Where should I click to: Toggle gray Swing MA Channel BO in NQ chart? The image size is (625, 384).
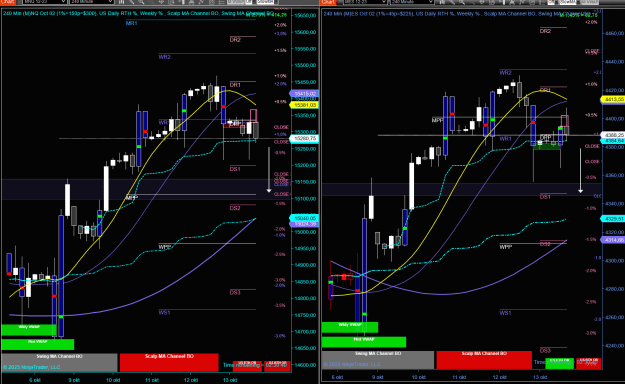pos(59,362)
